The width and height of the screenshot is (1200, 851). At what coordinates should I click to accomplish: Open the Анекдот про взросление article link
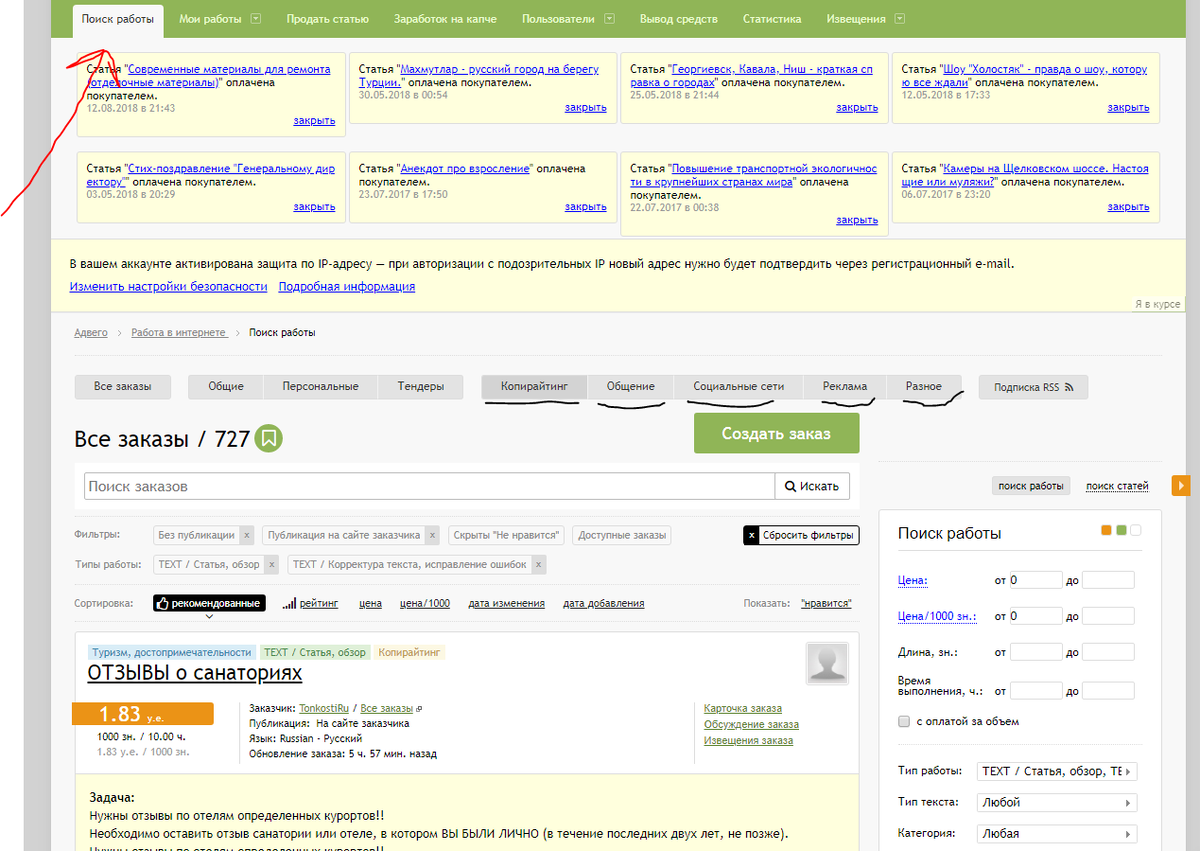click(465, 169)
